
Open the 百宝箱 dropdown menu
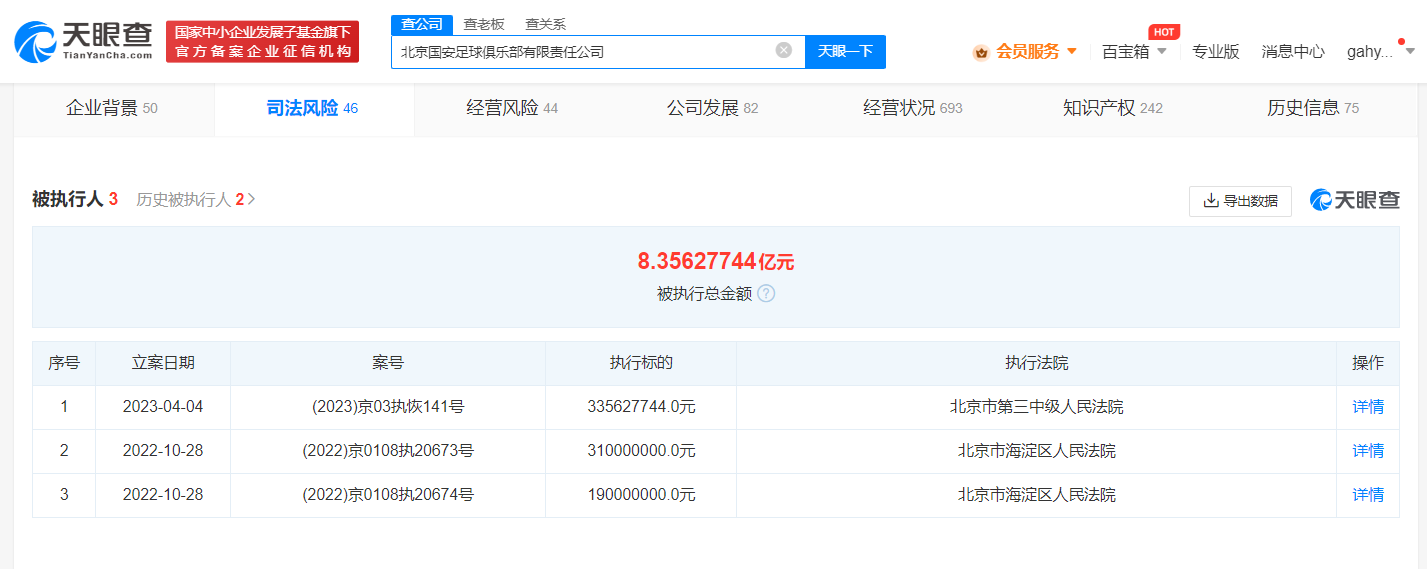point(1134,52)
